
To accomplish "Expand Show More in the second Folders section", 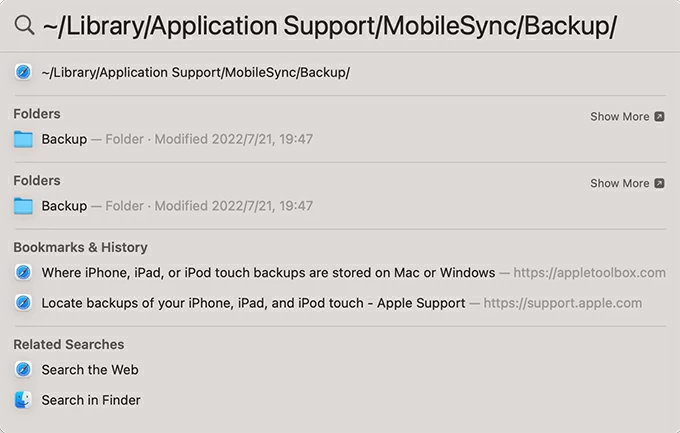I will click(619, 183).
